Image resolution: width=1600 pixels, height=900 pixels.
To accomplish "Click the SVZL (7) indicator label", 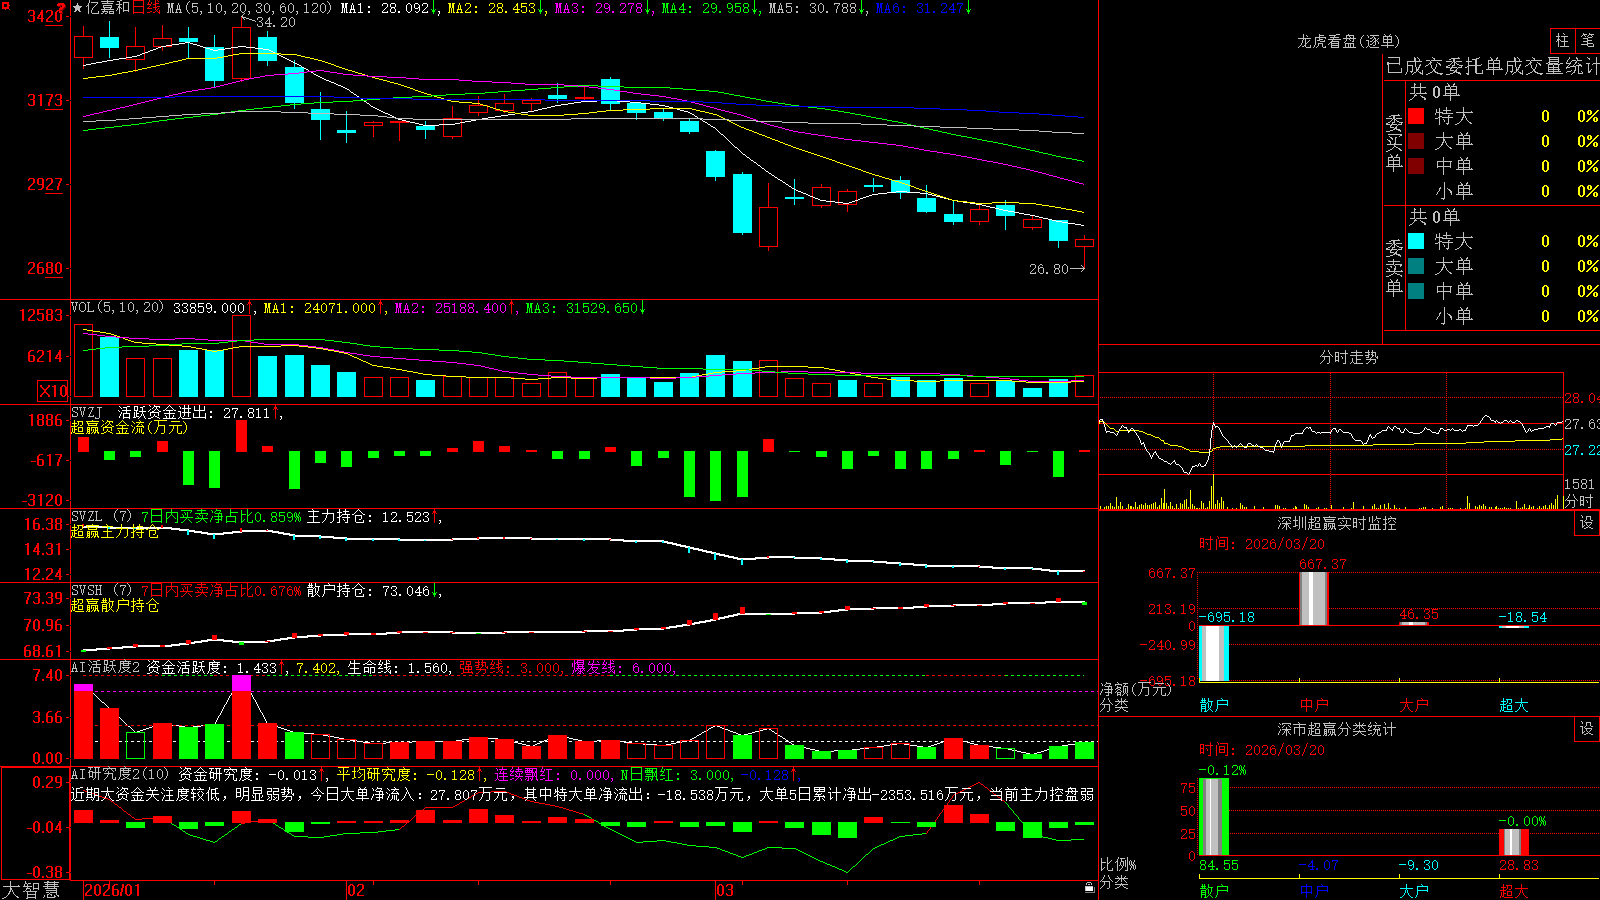I will (x=102, y=516).
